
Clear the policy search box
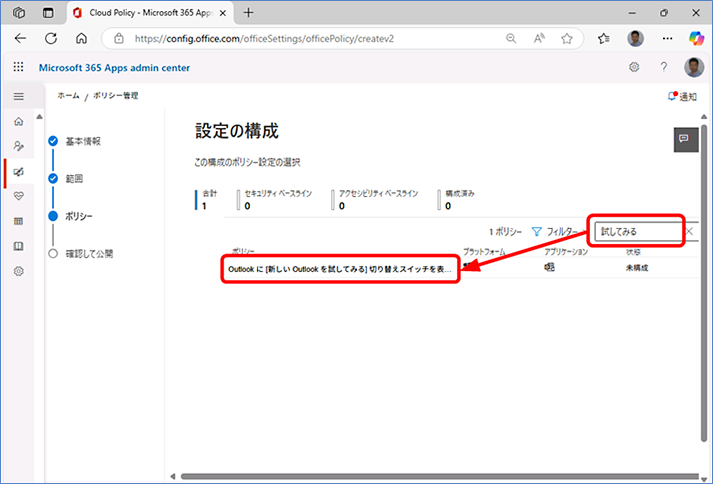(x=690, y=232)
